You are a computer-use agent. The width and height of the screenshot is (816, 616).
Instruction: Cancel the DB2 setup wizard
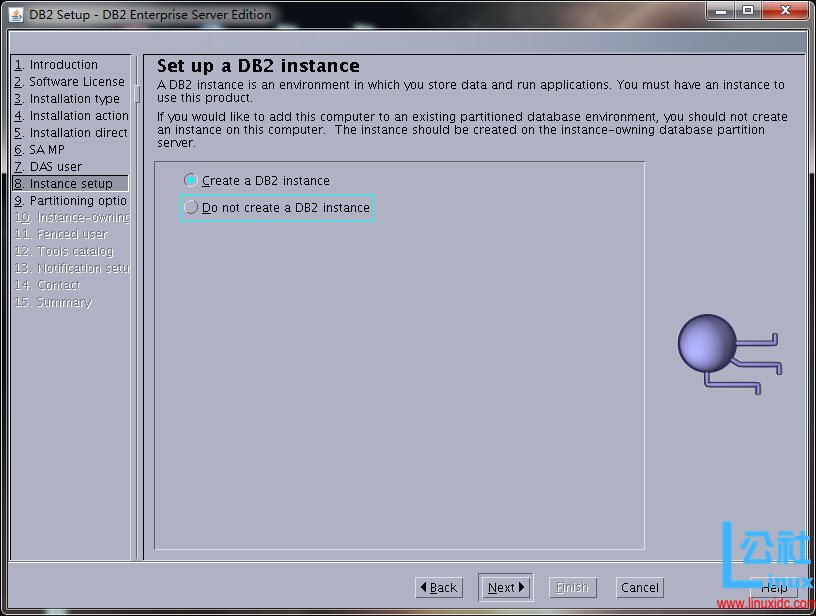[x=639, y=587]
